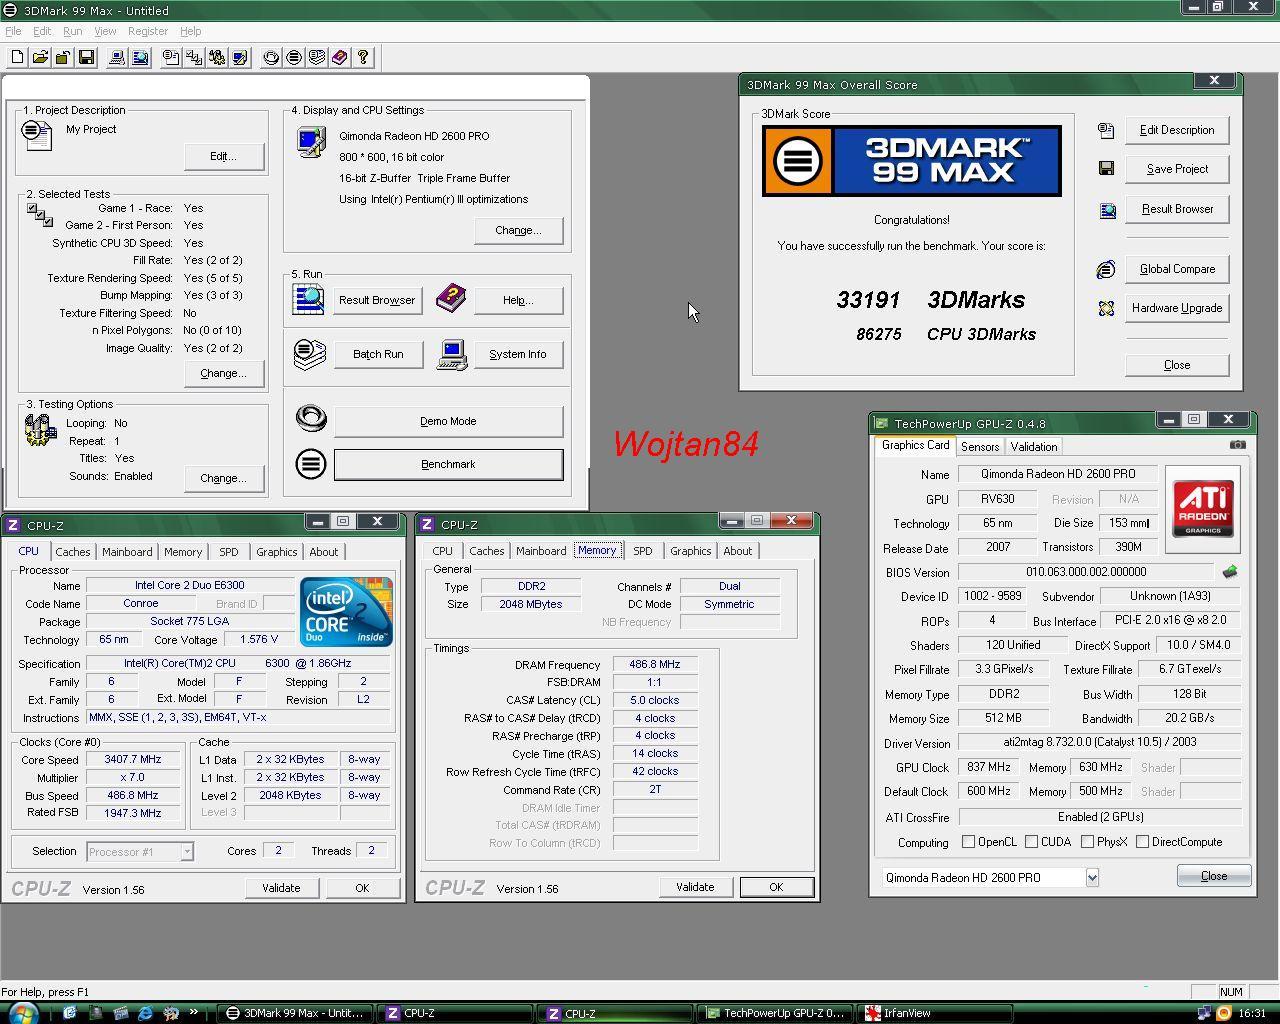Open the File menu
This screenshot has height=1024, width=1280.
tap(13, 31)
